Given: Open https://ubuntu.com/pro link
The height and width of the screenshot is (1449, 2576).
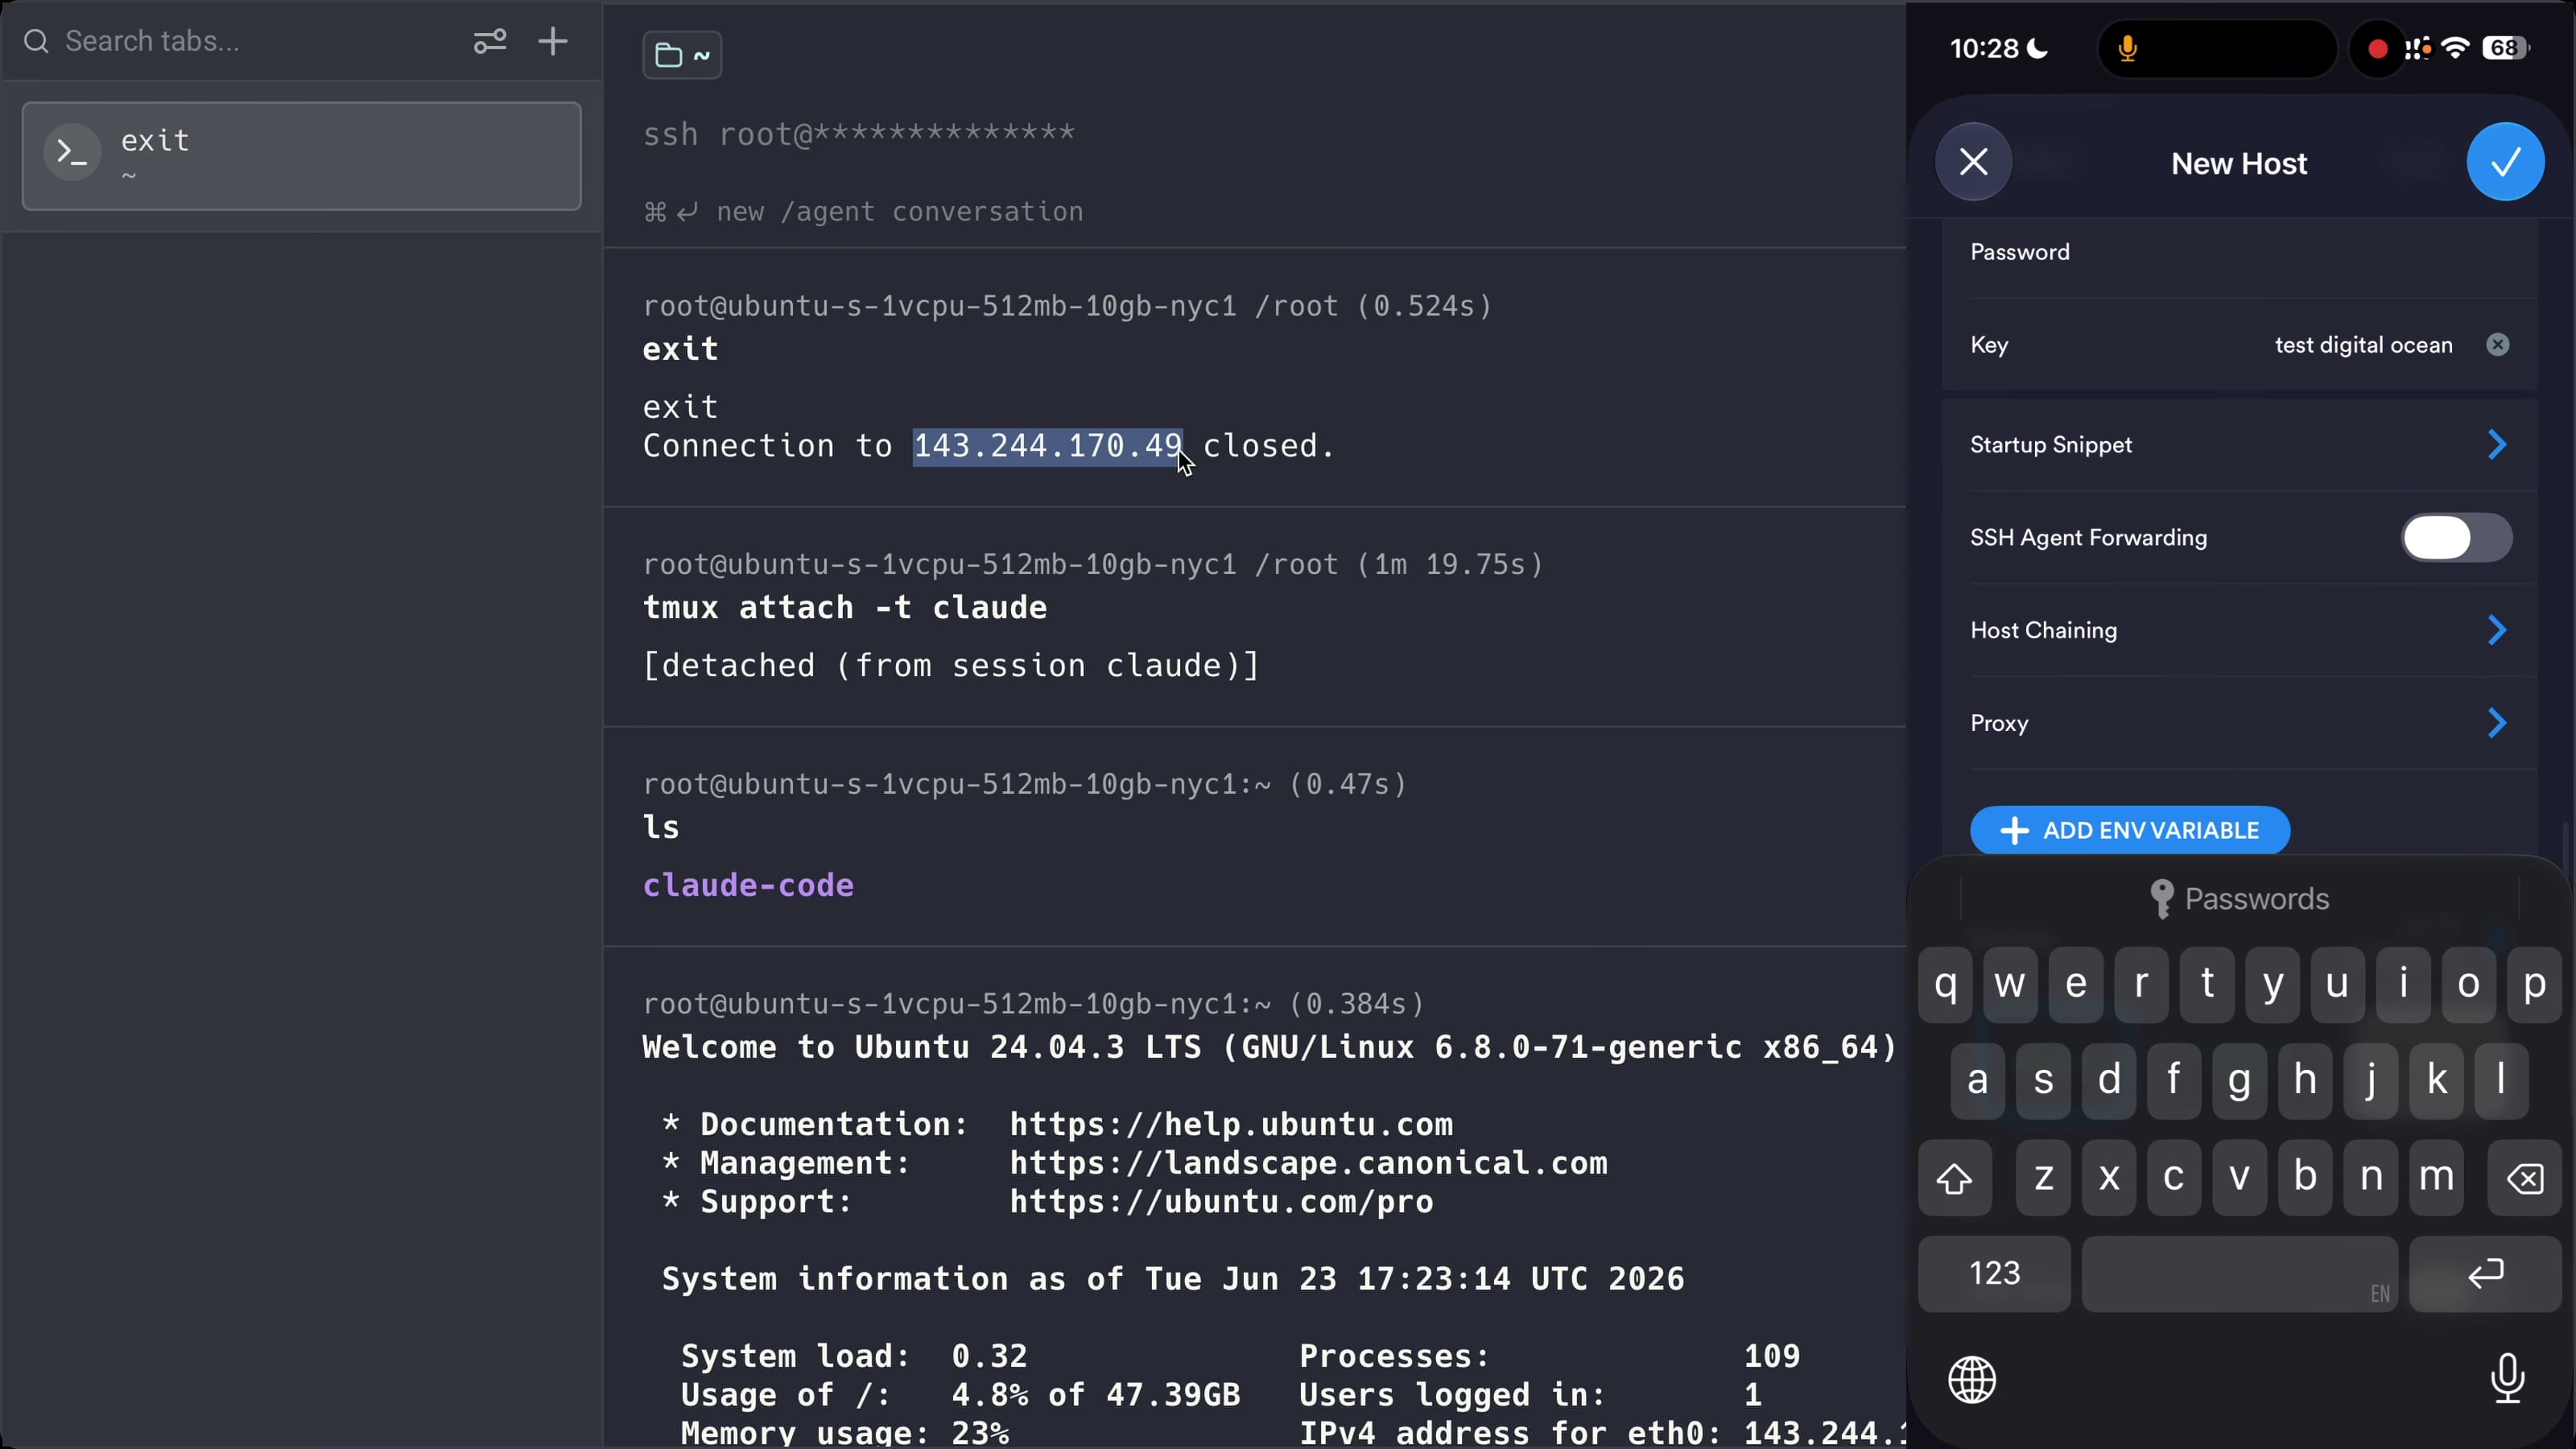Looking at the screenshot, I should (x=1221, y=1201).
